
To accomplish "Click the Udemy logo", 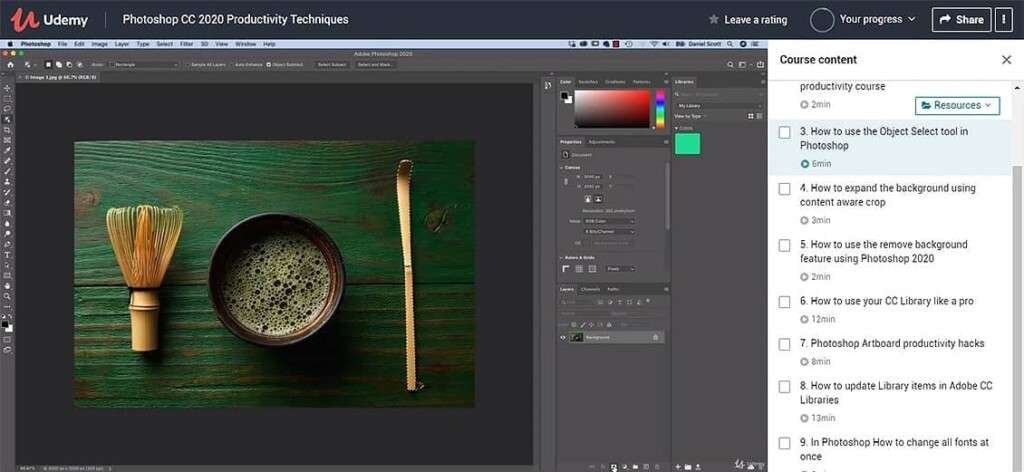I will click(49, 20).
